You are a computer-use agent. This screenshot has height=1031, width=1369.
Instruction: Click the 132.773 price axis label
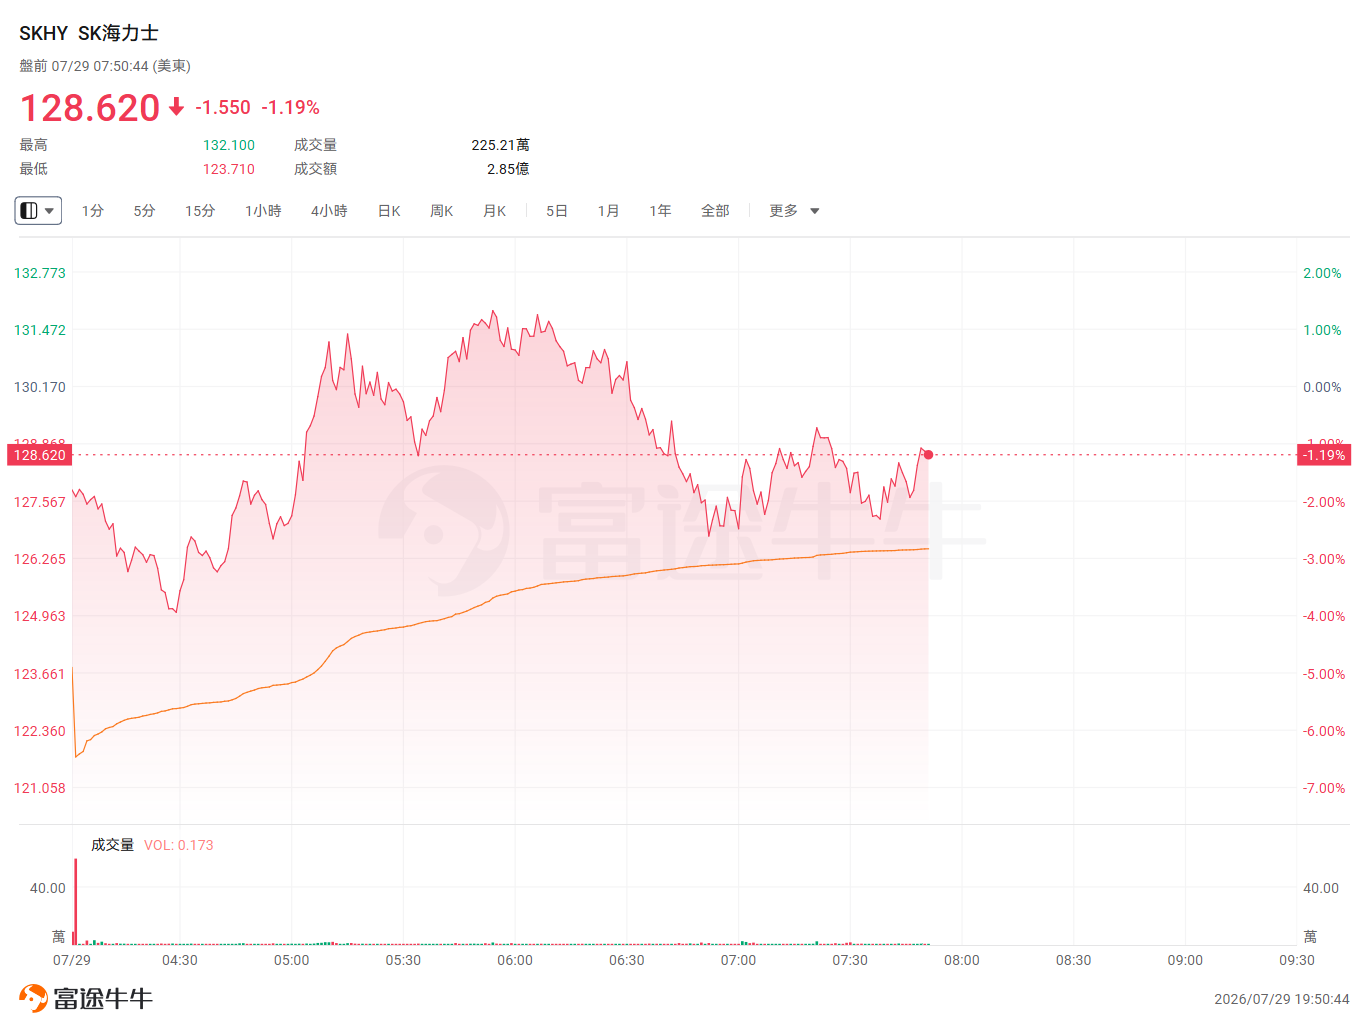tap(40, 273)
